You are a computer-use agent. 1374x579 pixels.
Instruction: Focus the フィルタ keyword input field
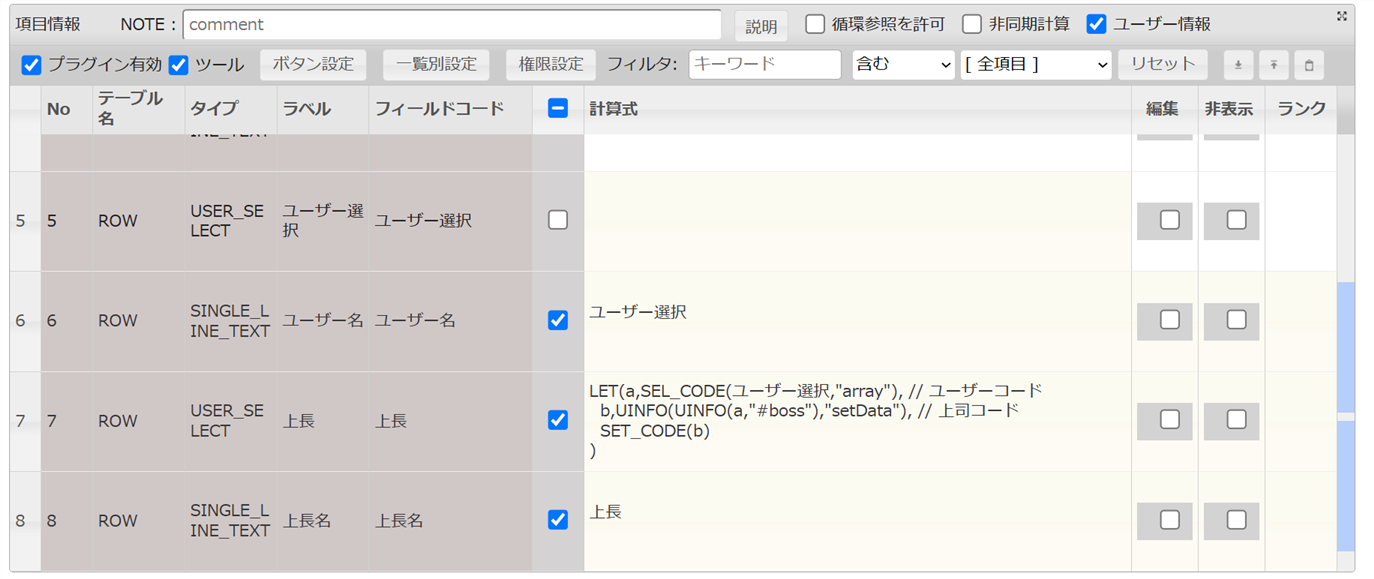[x=765, y=65]
